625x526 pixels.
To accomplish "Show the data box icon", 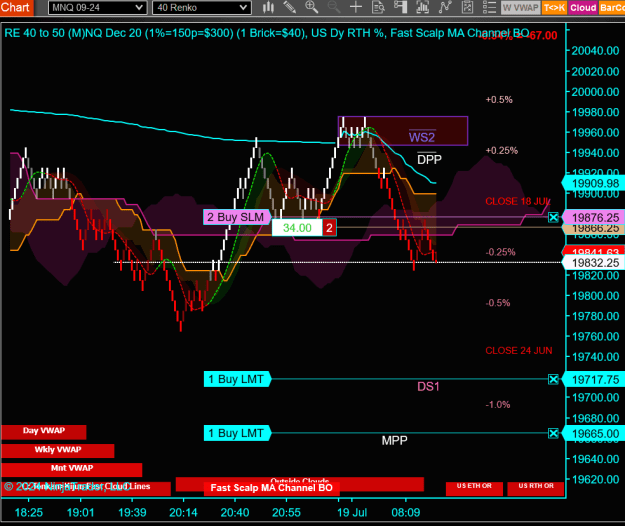I will 378,7.
